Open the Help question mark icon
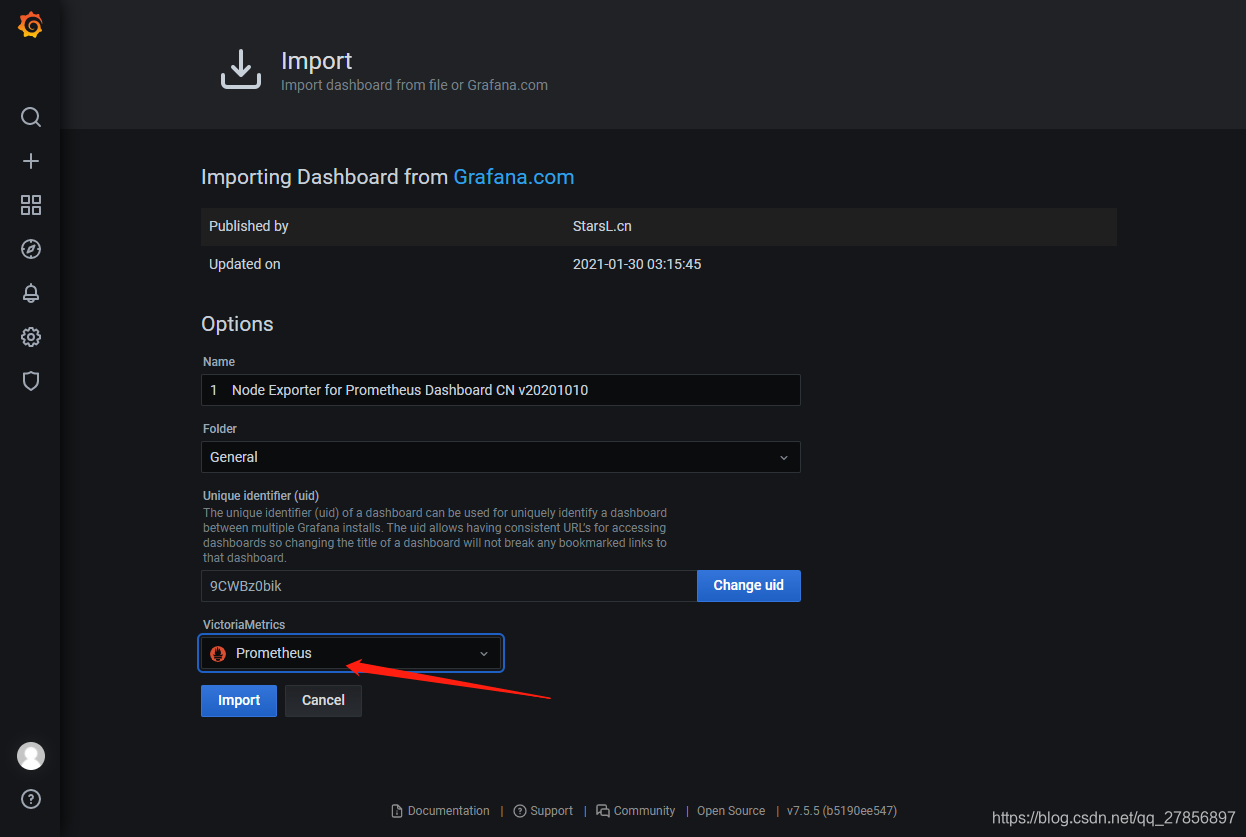Screen dimensions: 1246x837 point(31,799)
